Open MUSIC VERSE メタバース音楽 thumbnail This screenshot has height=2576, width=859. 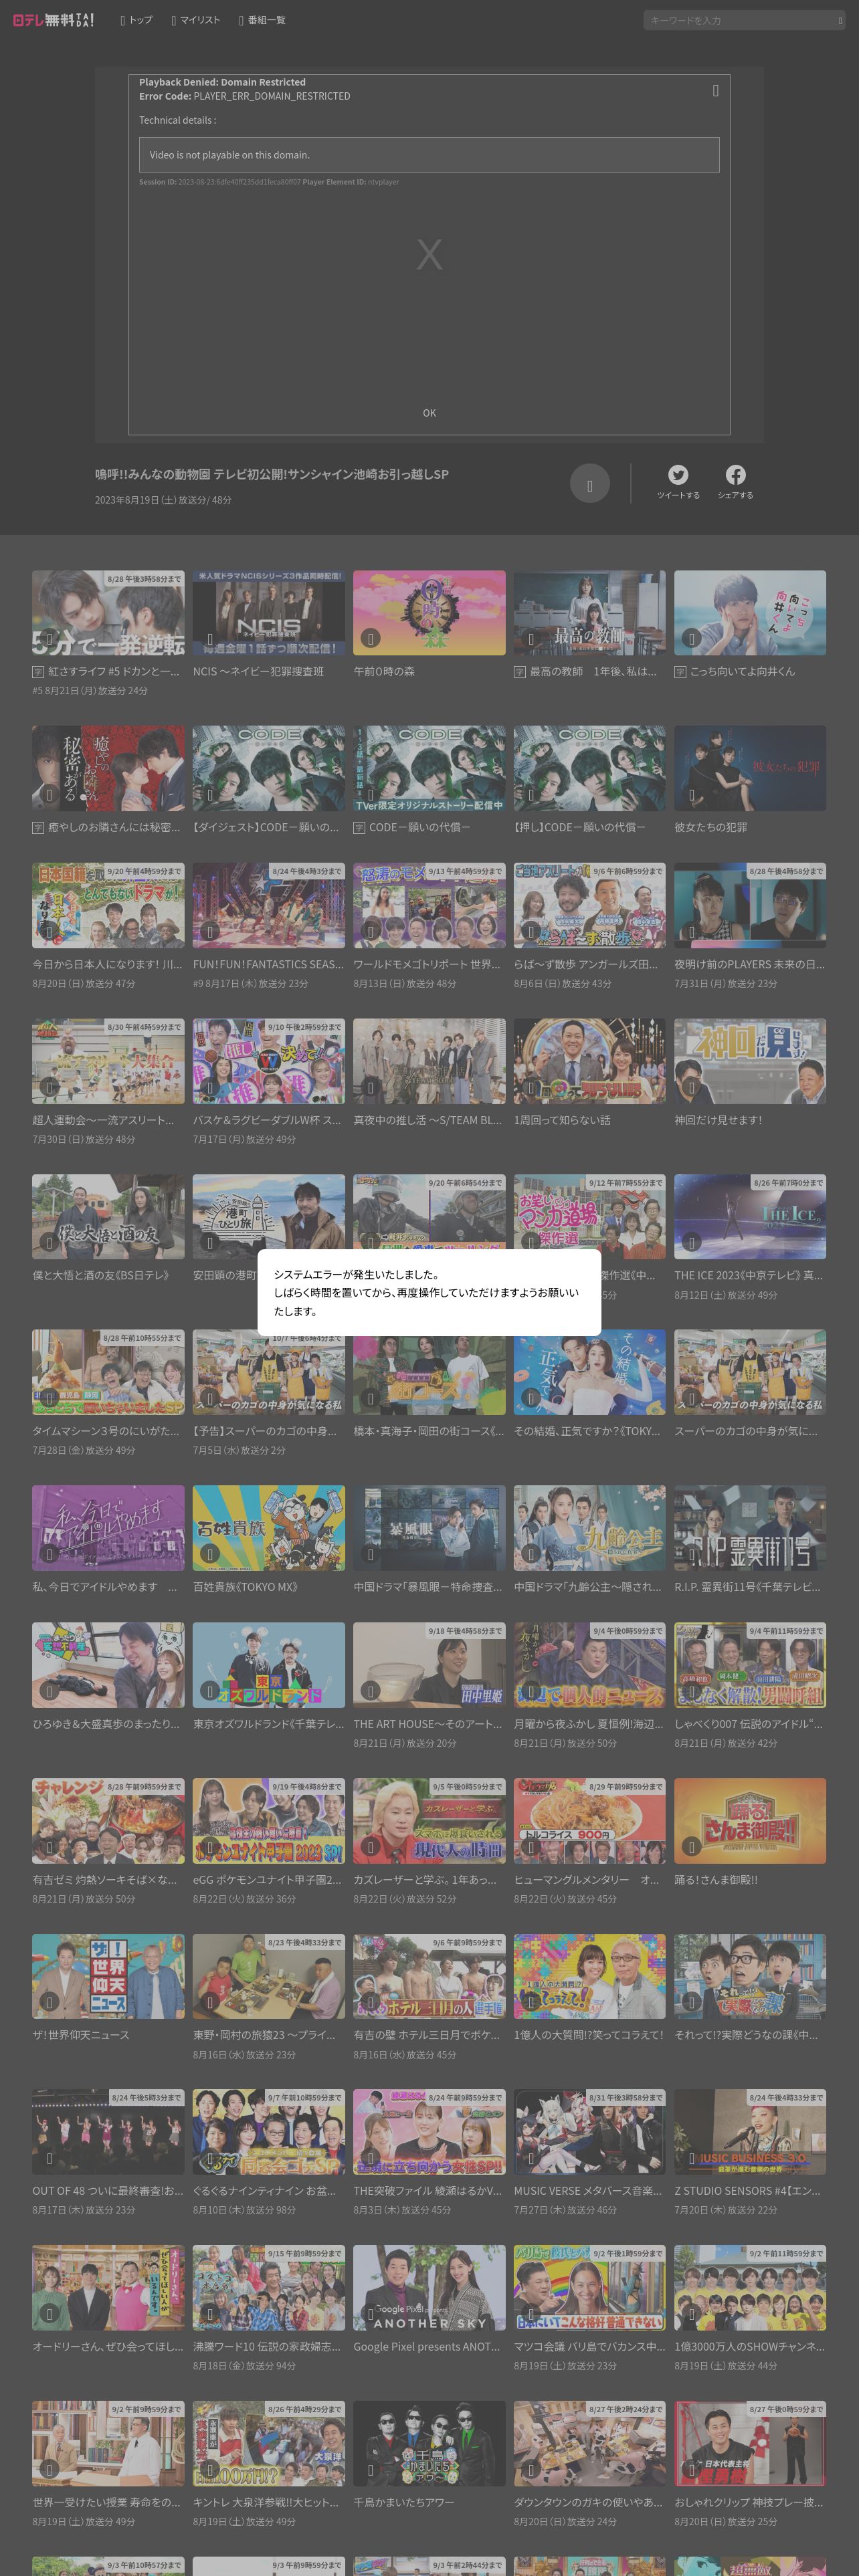click(x=589, y=2132)
